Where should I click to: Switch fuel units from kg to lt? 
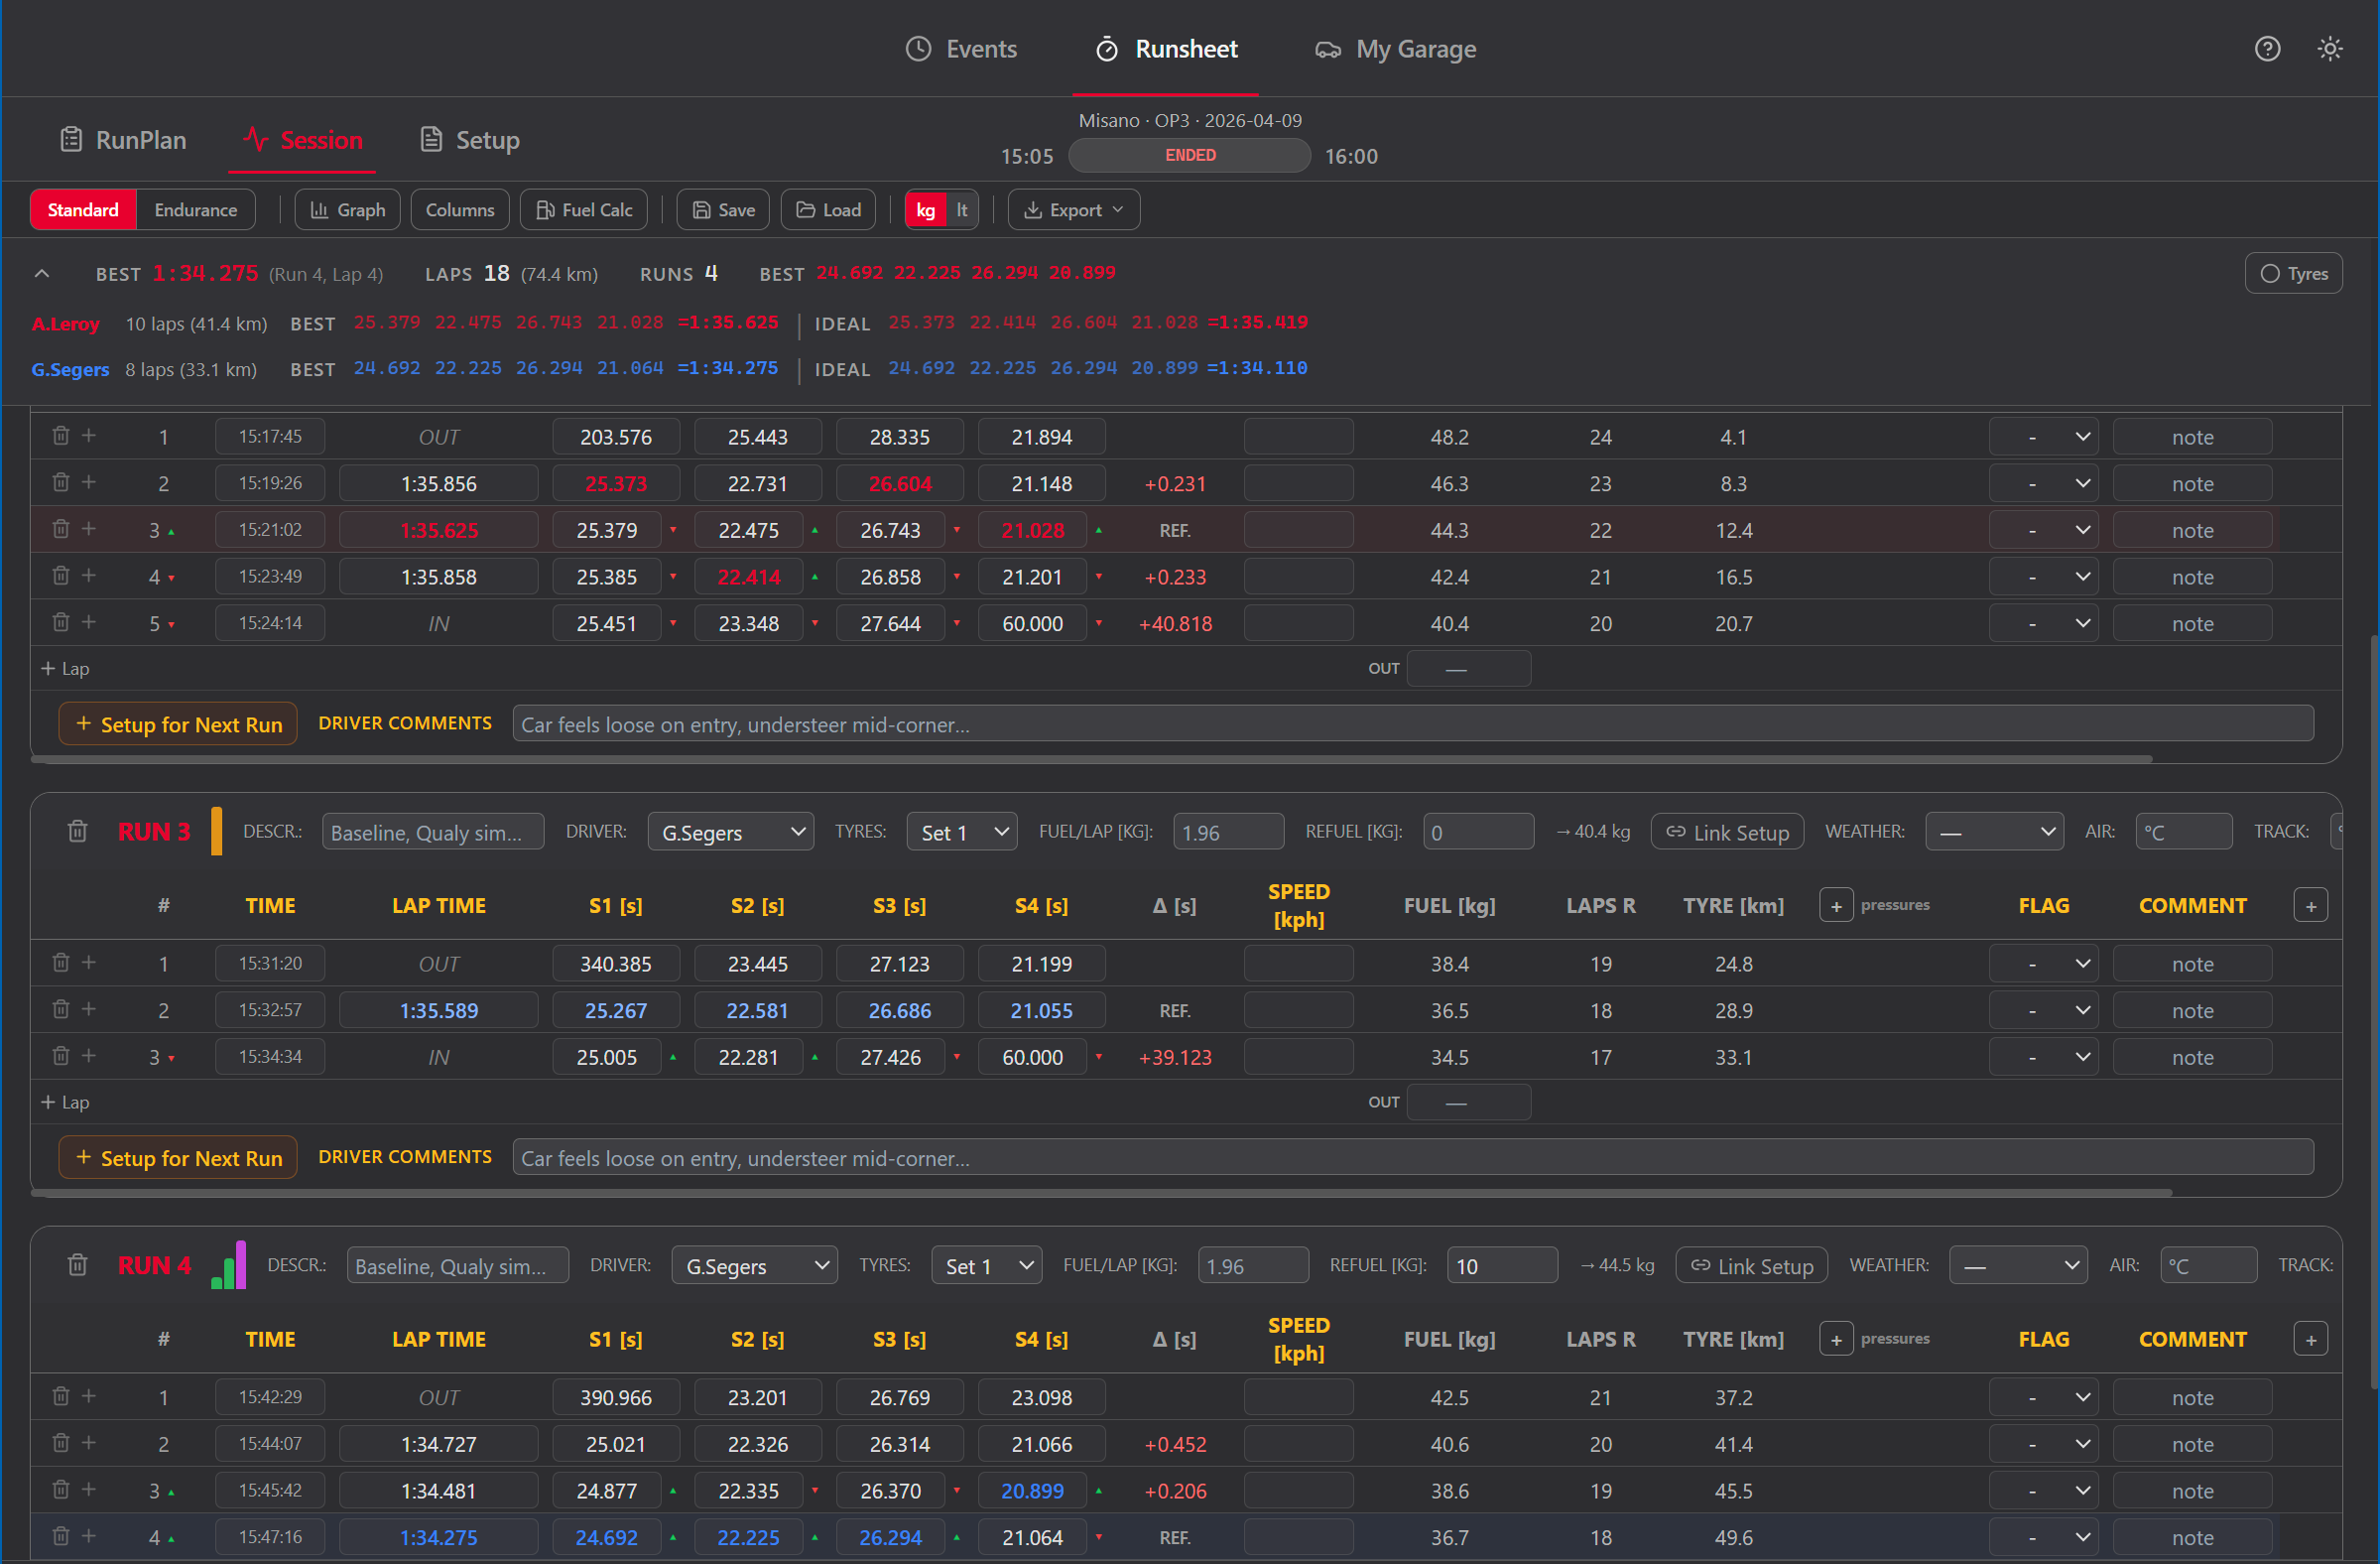(x=960, y=209)
